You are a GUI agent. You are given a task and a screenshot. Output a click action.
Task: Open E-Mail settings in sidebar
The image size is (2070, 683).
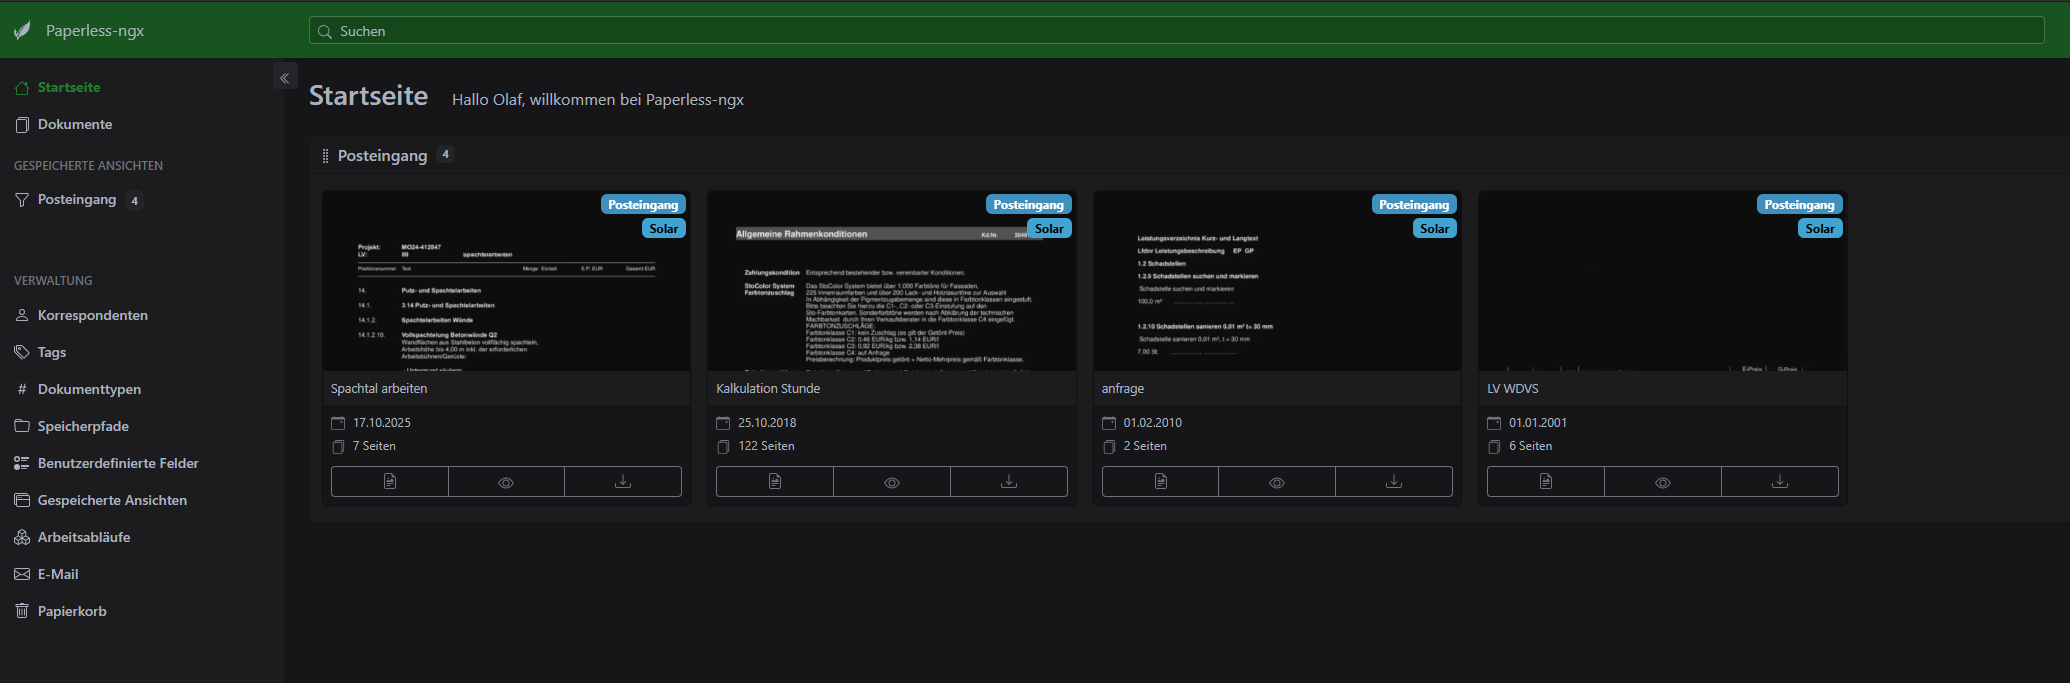(x=58, y=574)
